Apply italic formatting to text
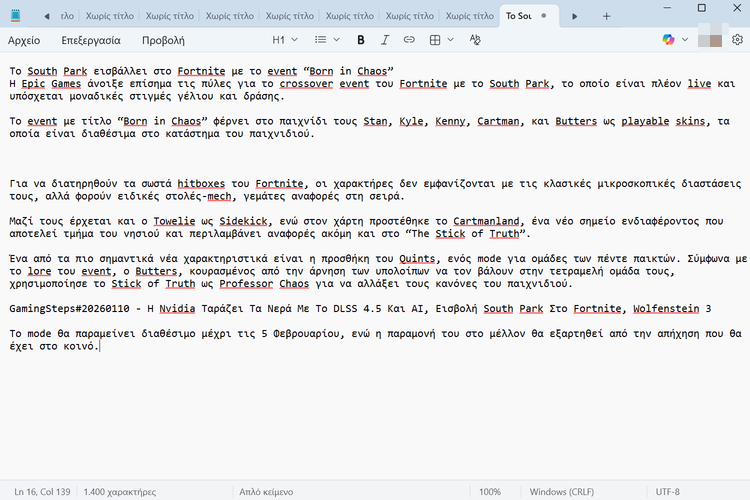 point(385,40)
